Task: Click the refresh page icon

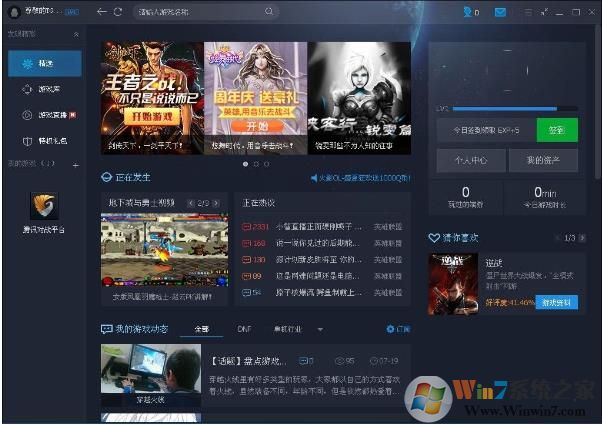Action: (x=118, y=12)
